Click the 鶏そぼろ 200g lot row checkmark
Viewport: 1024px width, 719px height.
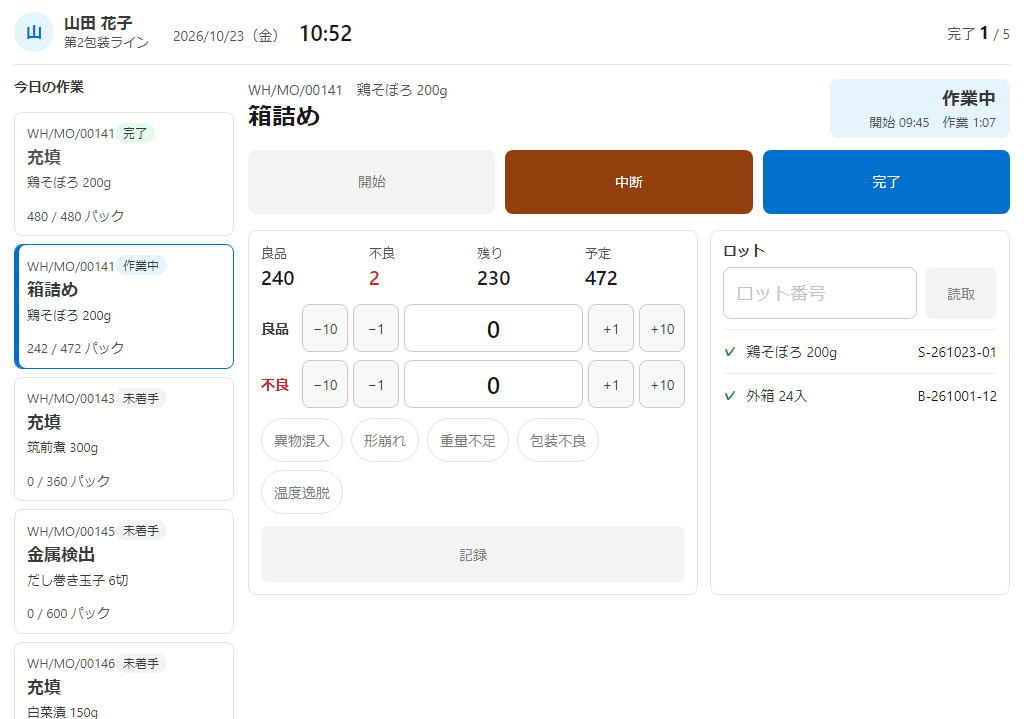tap(730, 352)
